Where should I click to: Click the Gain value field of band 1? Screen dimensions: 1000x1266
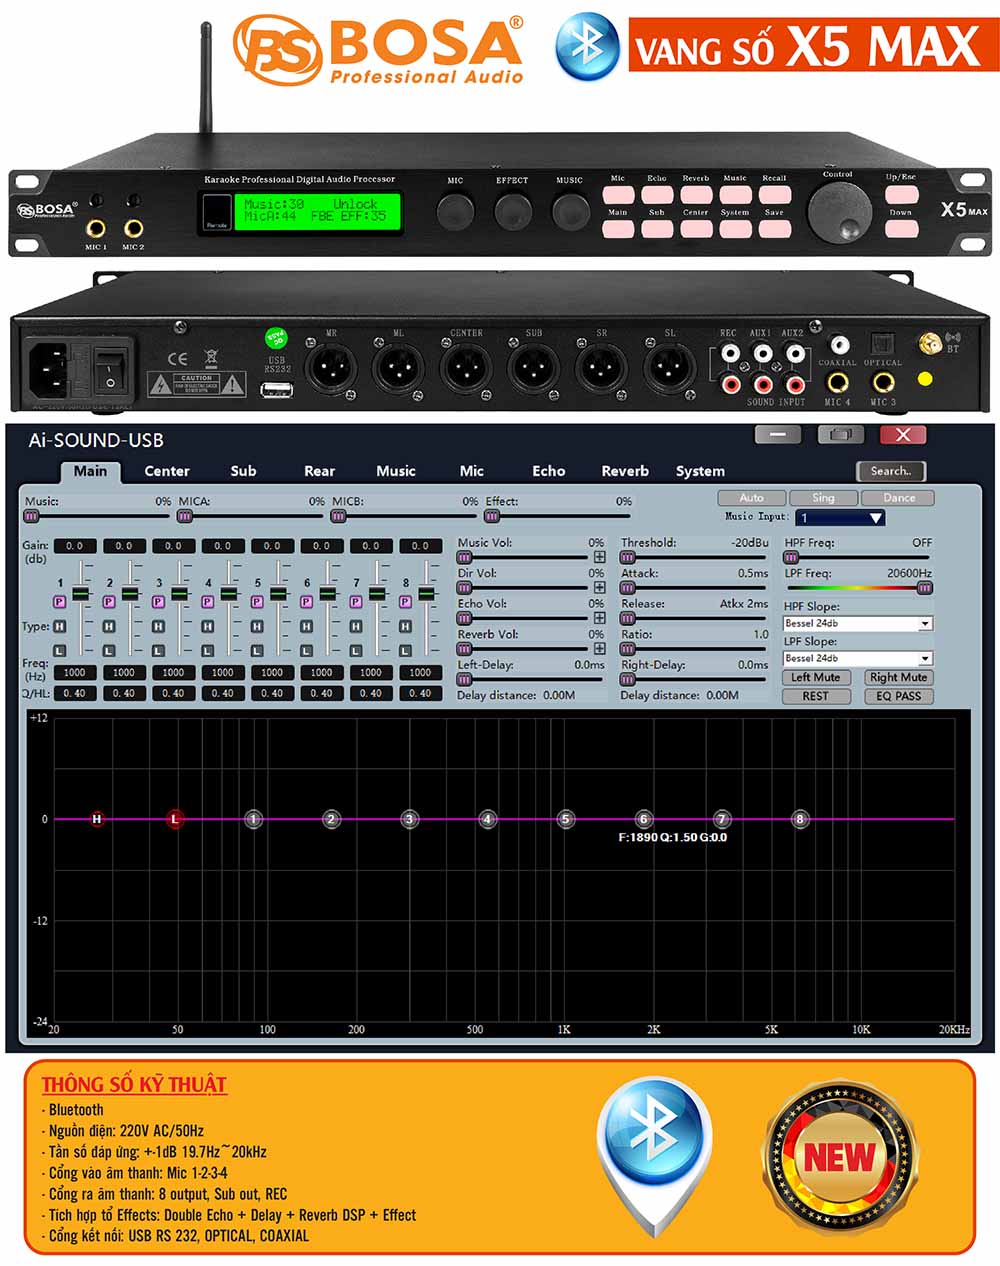pos(74,546)
